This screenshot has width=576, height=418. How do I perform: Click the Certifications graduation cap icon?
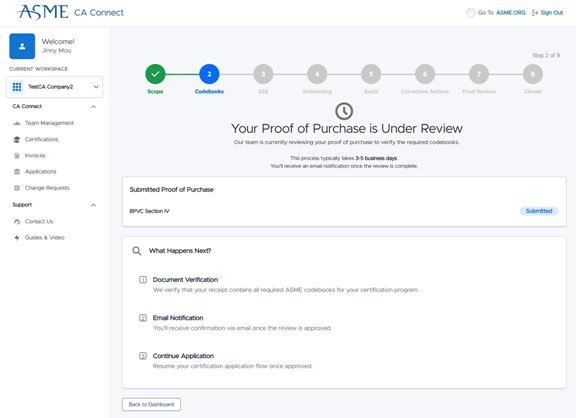point(17,139)
